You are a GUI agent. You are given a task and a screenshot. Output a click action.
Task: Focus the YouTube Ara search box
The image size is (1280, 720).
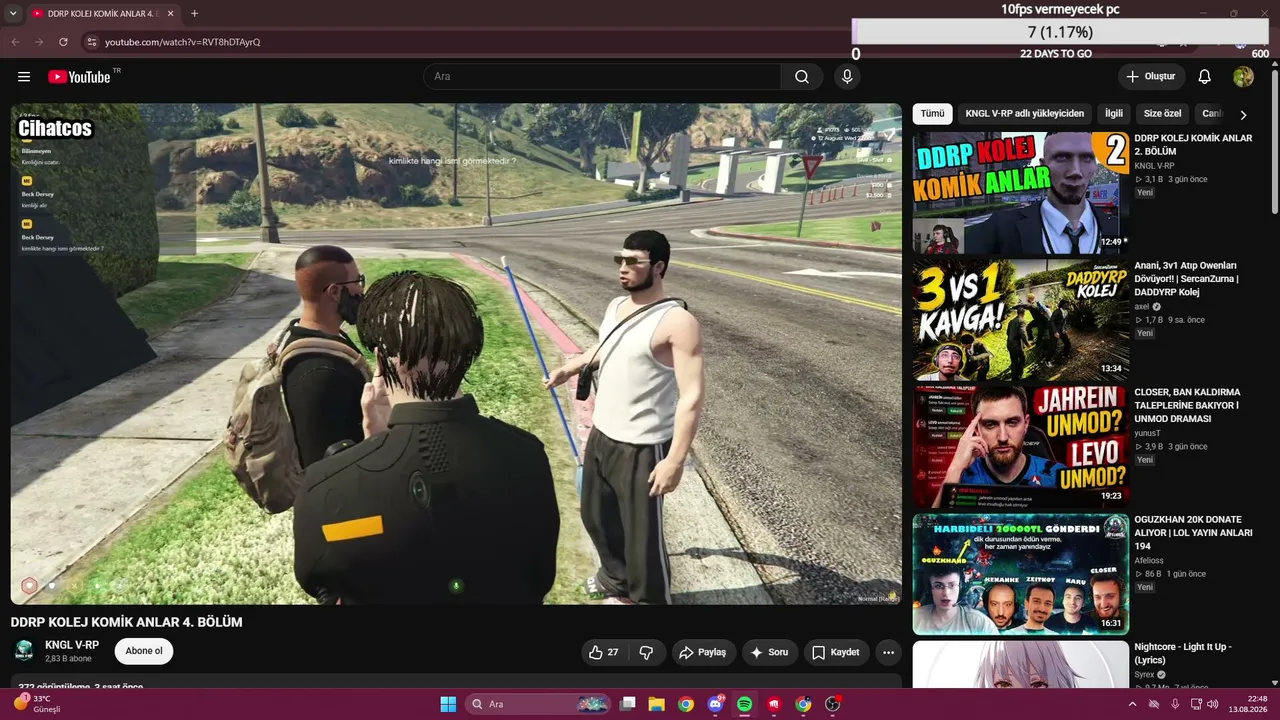coord(602,77)
